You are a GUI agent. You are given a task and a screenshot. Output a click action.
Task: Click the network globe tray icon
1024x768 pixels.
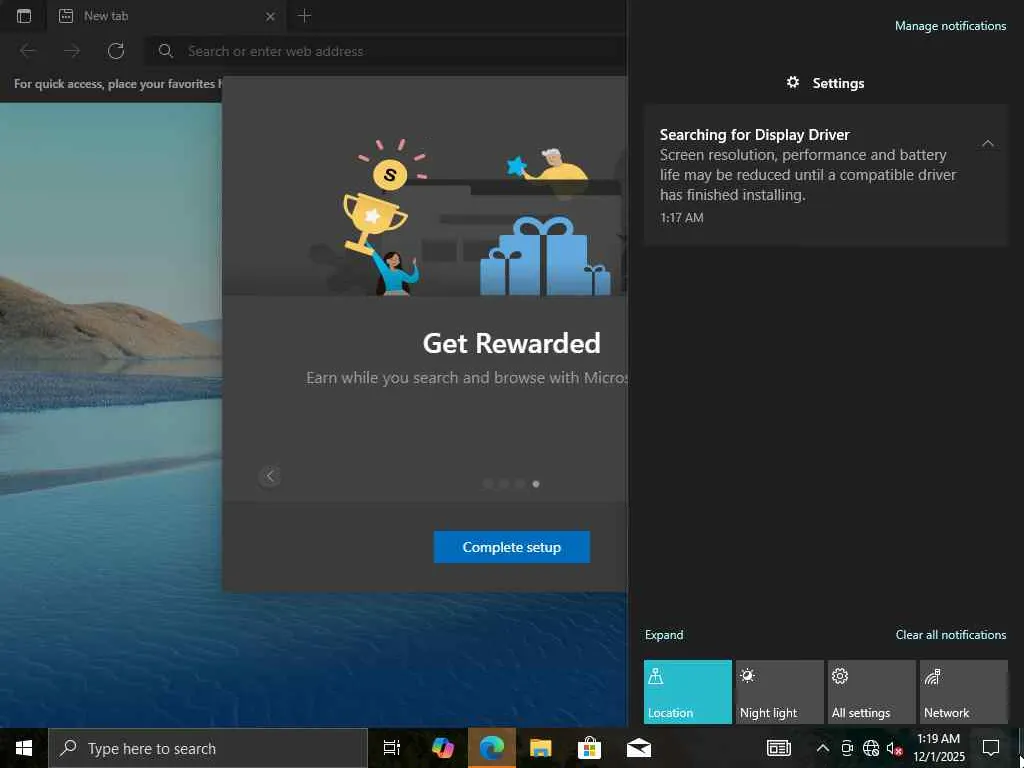point(871,748)
